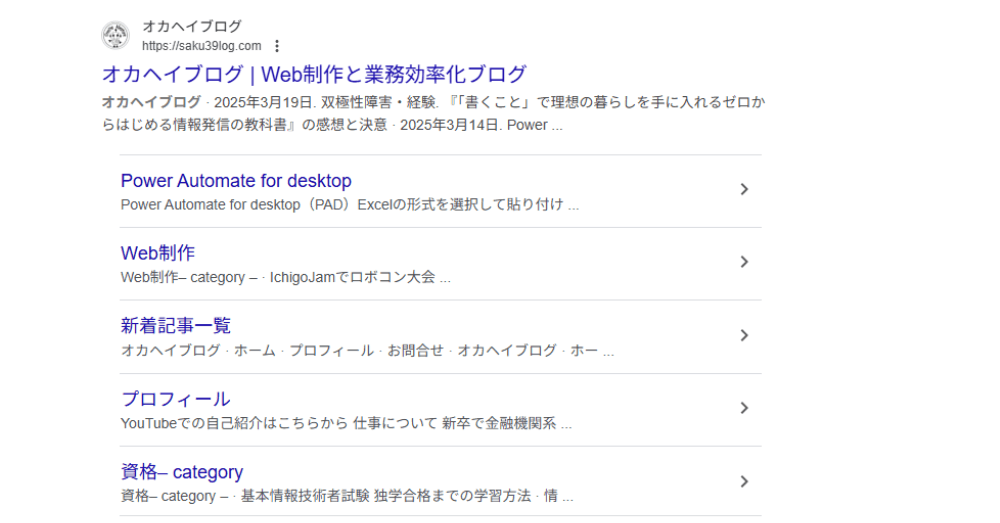This screenshot has width=1000, height=523.
Task: Click the https://saku39log.com URL text
Action: pos(201,46)
